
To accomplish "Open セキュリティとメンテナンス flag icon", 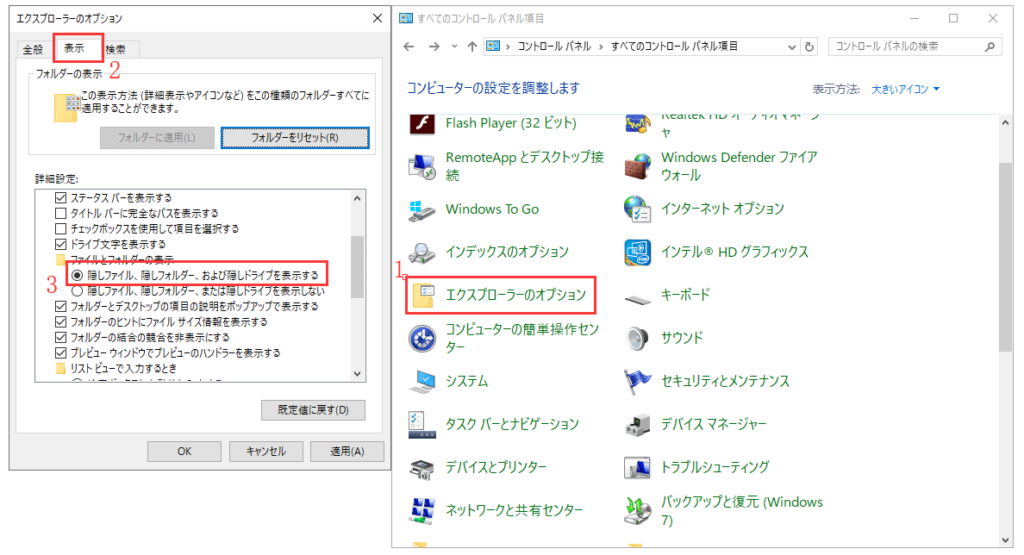I will (637, 382).
